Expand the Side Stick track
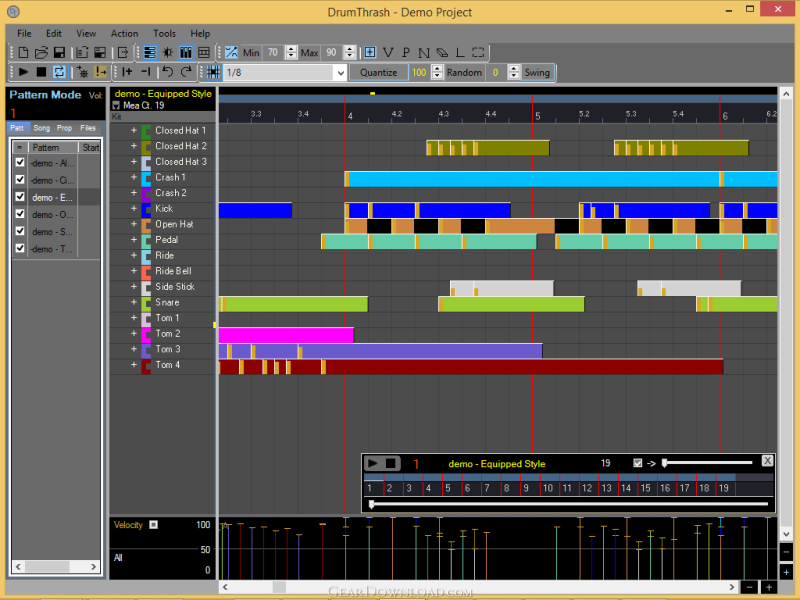Image resolution: width=800 pixels, height=600 pixels. click(134, 286)
